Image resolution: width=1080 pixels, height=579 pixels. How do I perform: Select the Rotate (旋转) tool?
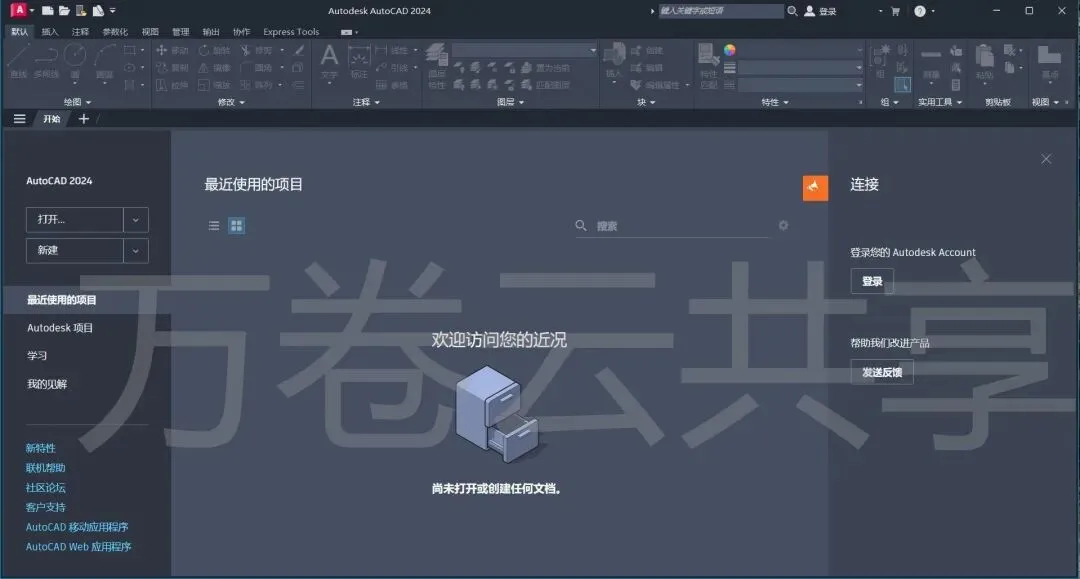pyautogui.click(x=214, y=50)
